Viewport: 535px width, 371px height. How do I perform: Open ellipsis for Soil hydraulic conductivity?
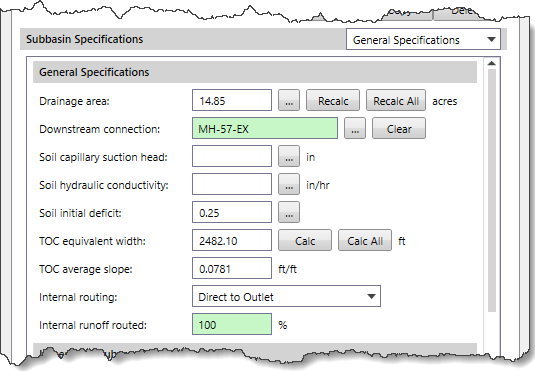[289, 185]
